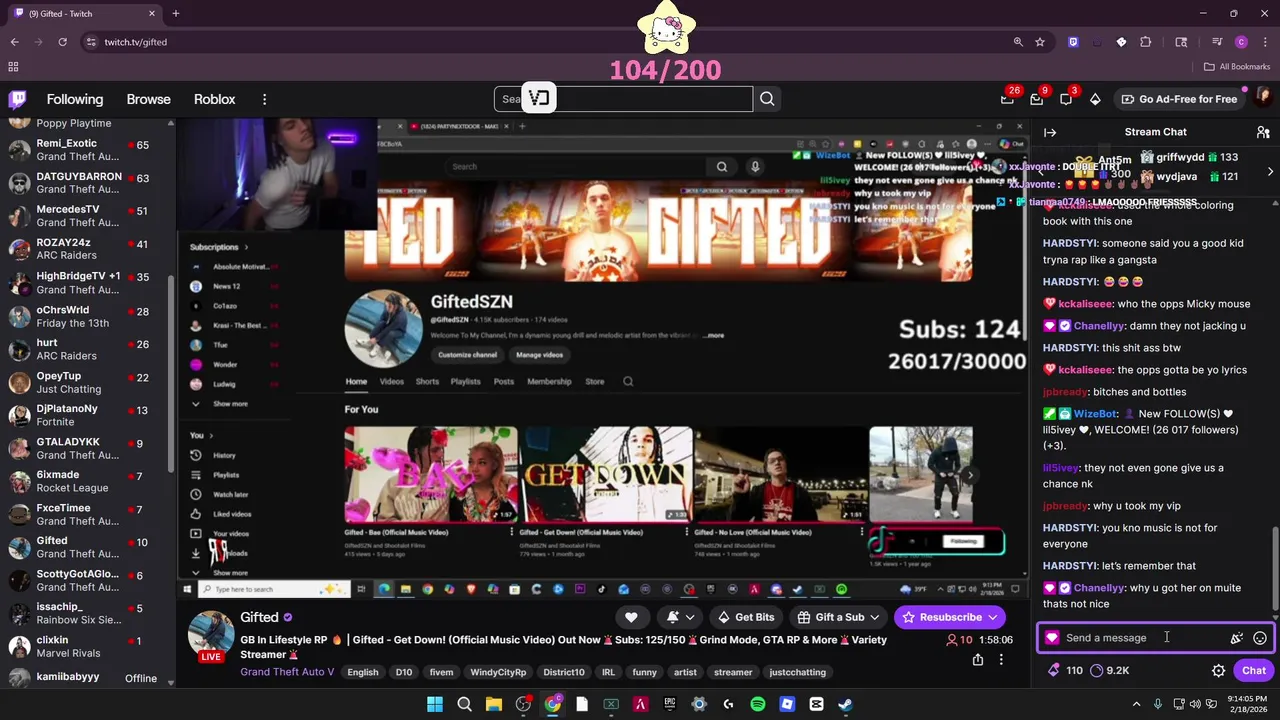
Task: Open clixkin channel in the sidebar
Action: point(88,646)
